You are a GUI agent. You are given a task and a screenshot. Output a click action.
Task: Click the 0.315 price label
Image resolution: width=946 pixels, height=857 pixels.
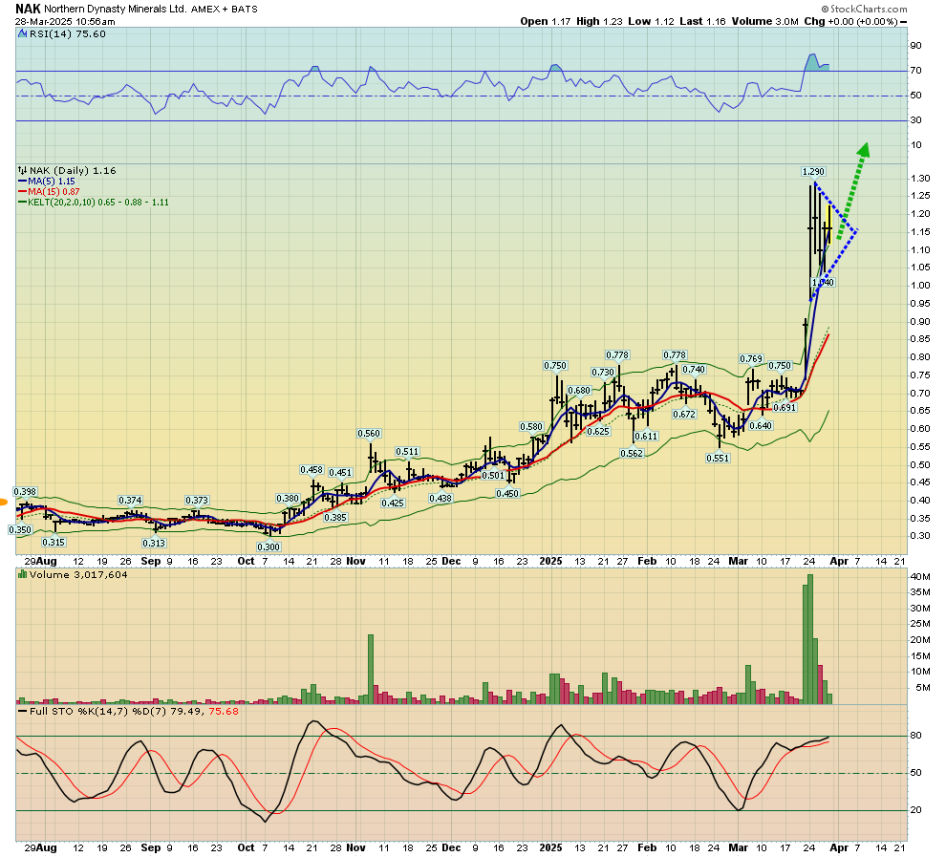(x=54, y=542)
